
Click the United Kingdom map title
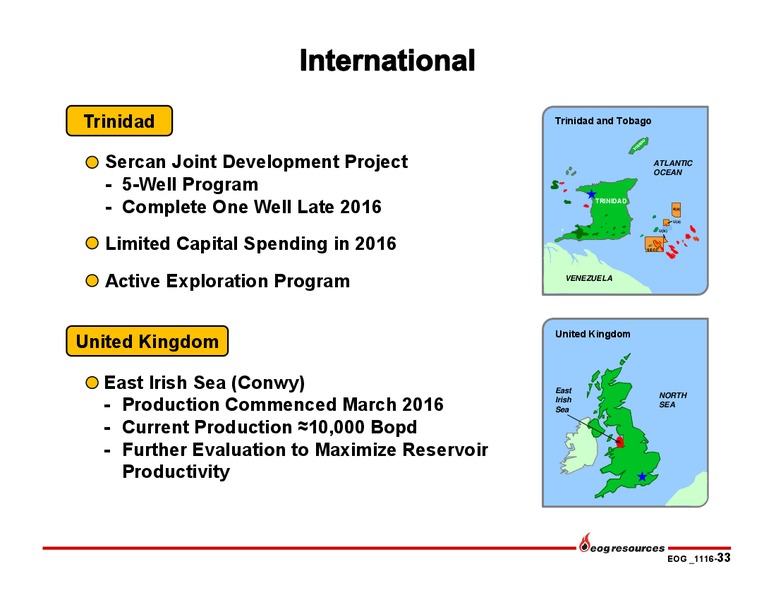point(592,334)
